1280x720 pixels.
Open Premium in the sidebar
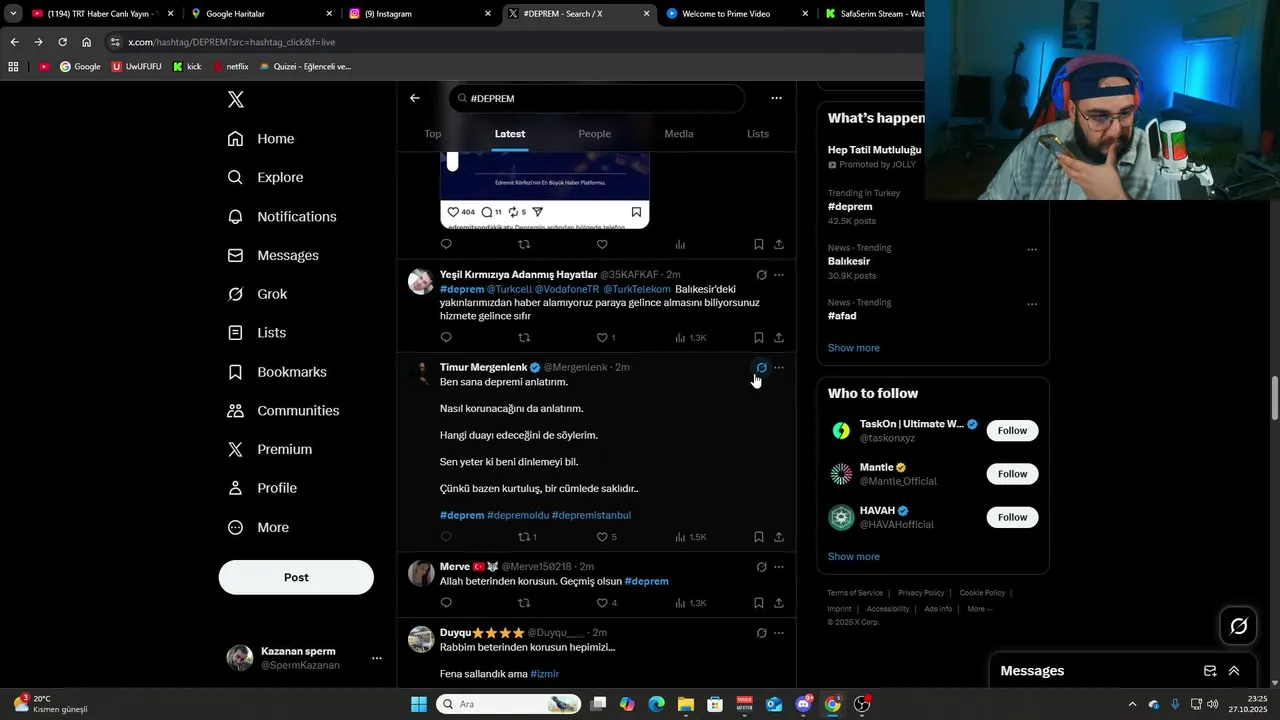270,449
